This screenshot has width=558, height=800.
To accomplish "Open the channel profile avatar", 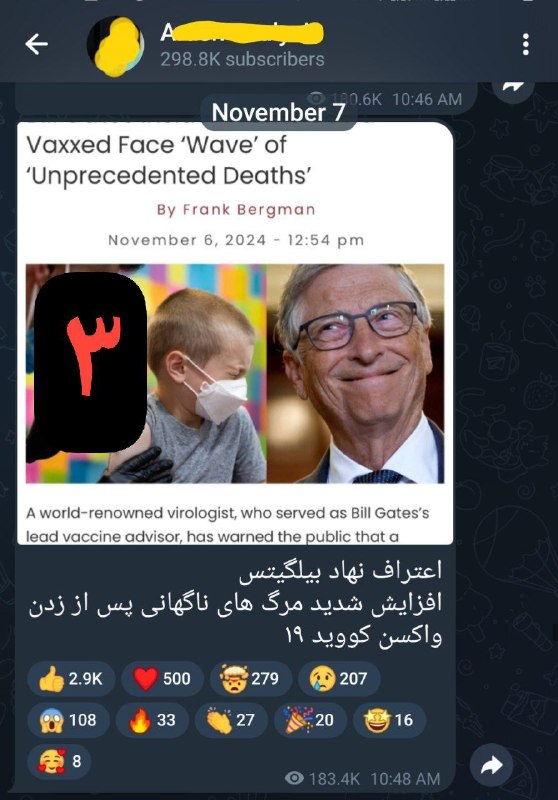I will [x=115, y=46].
